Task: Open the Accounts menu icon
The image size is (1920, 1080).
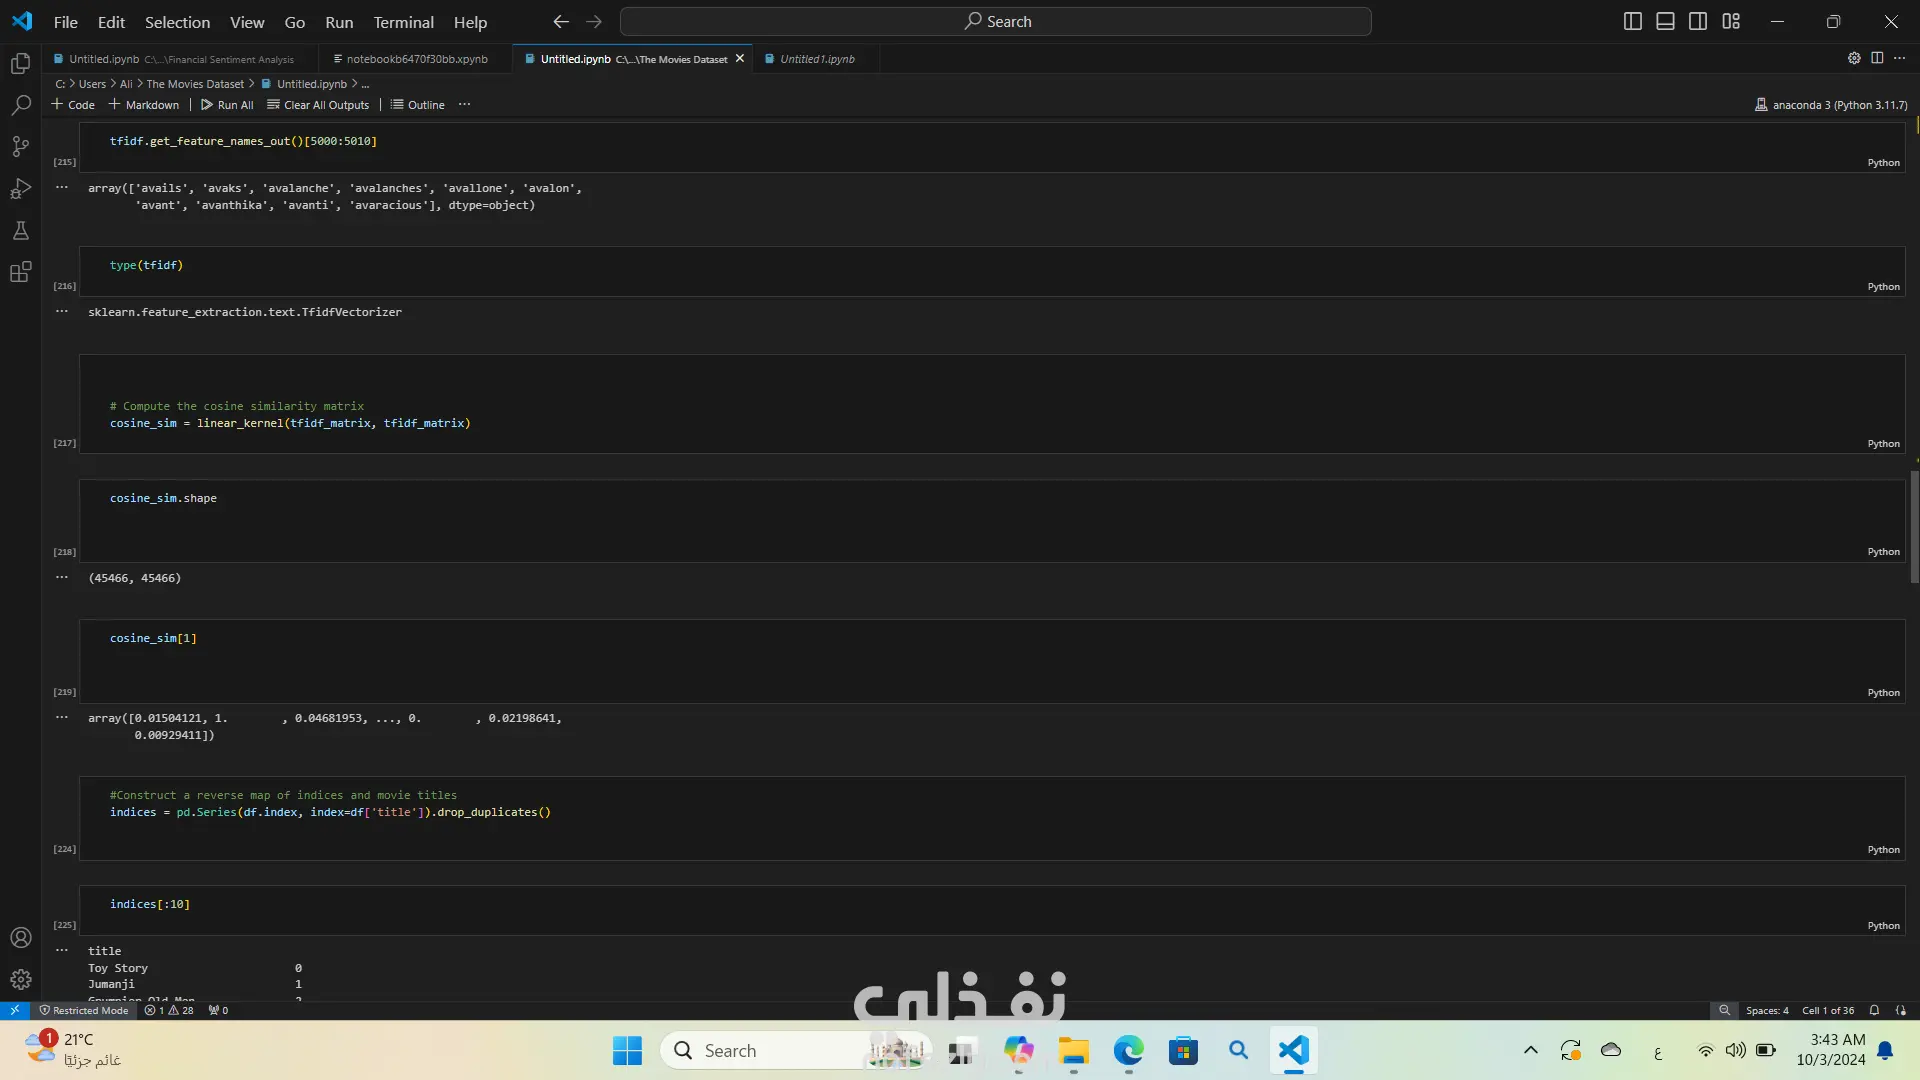Action: tap(20, 938)
